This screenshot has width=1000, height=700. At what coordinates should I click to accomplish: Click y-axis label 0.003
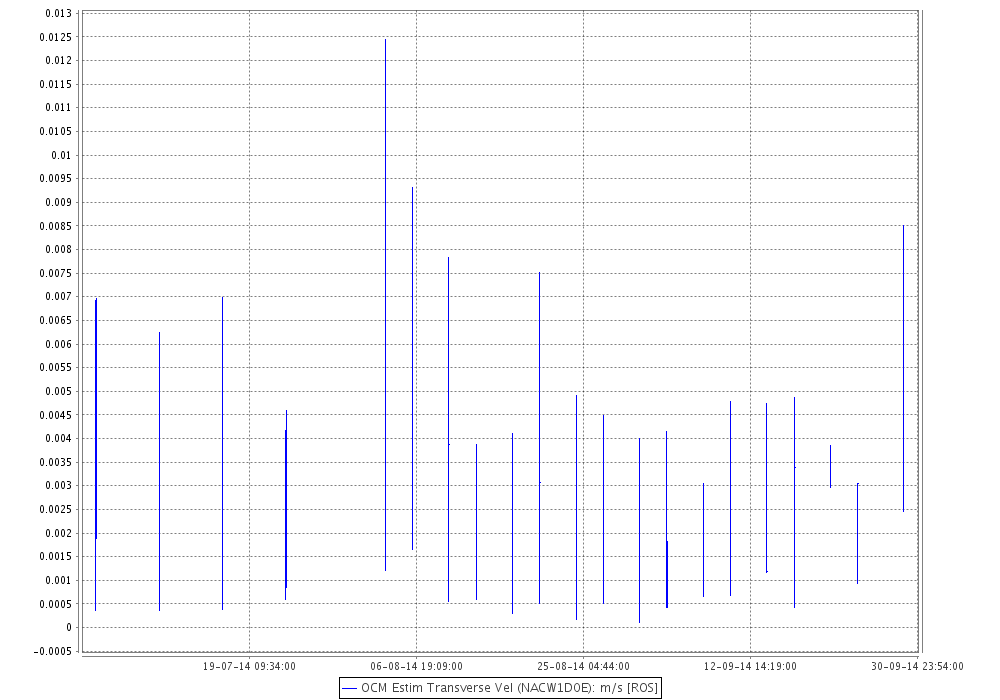(58, 486)
